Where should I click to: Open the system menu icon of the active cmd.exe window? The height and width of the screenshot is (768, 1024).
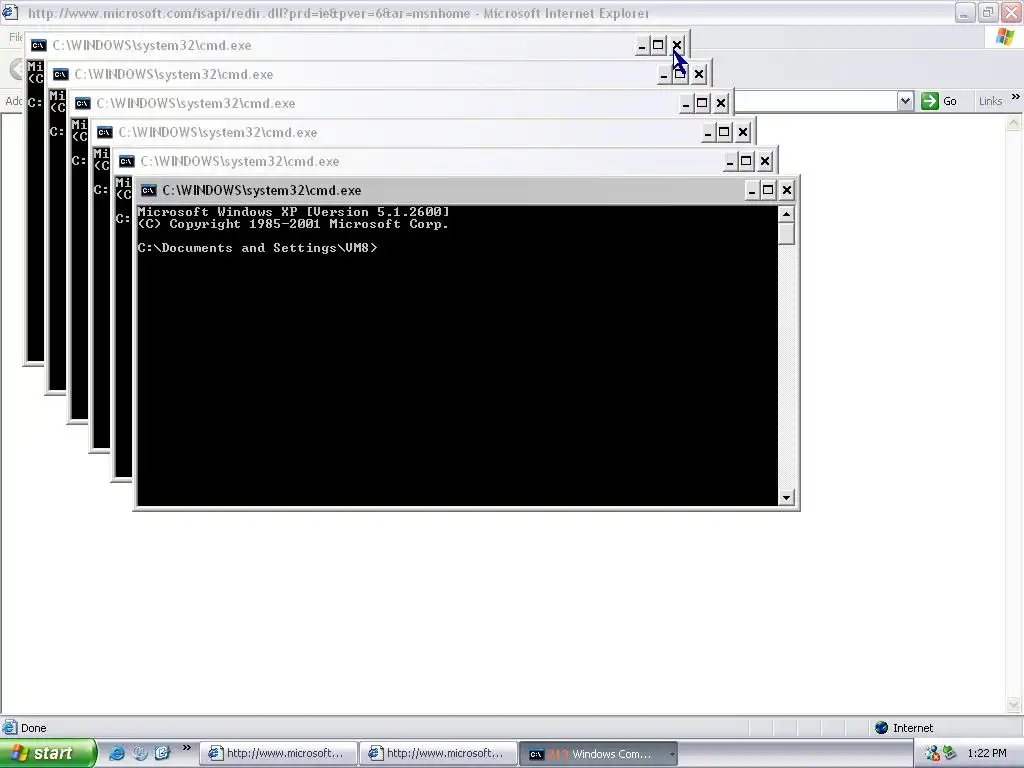(x=148, y=190)
